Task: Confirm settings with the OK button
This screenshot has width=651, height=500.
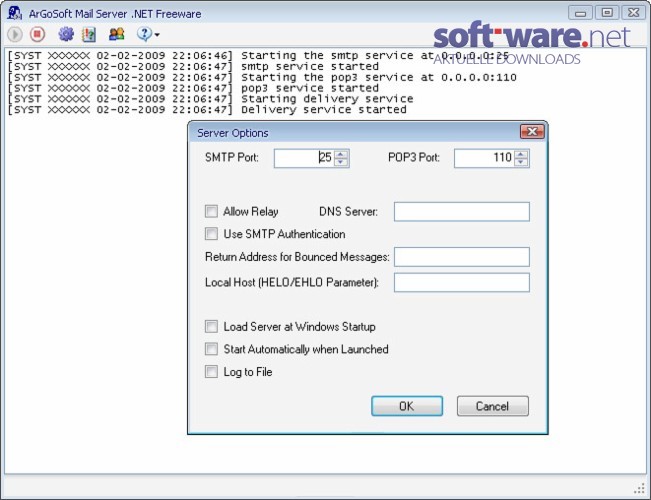Action: (x=407, y=406)
